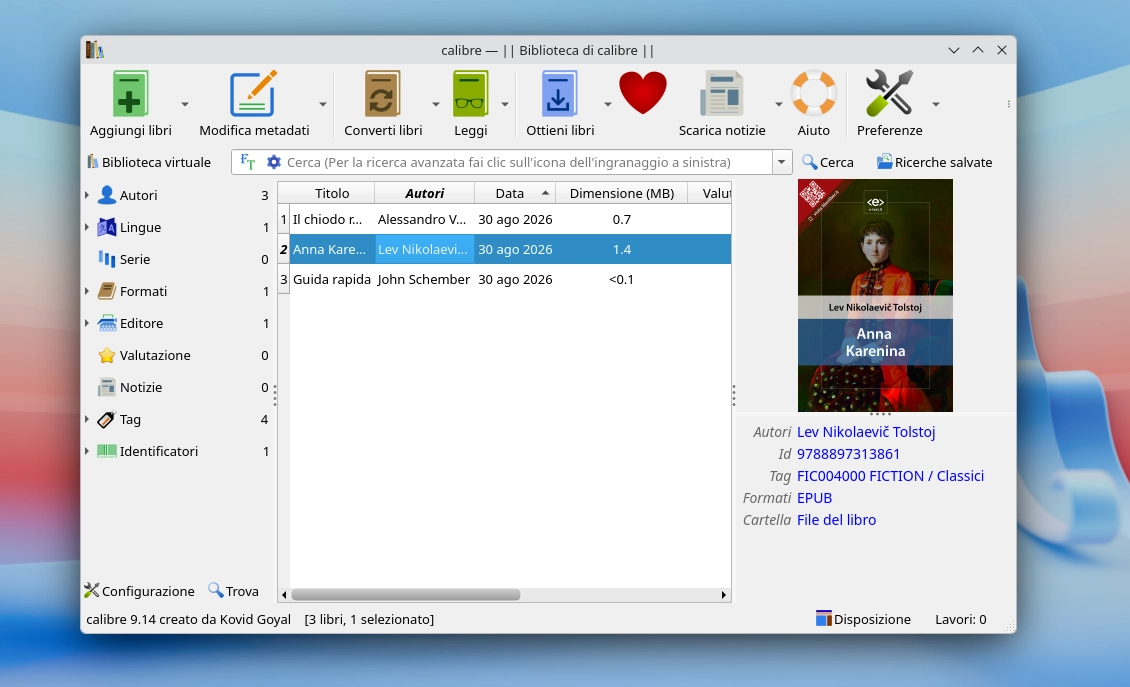Click the Aiuto lifebuoy icon
This screenshot has width=1130, height=687.
point(814,94)
